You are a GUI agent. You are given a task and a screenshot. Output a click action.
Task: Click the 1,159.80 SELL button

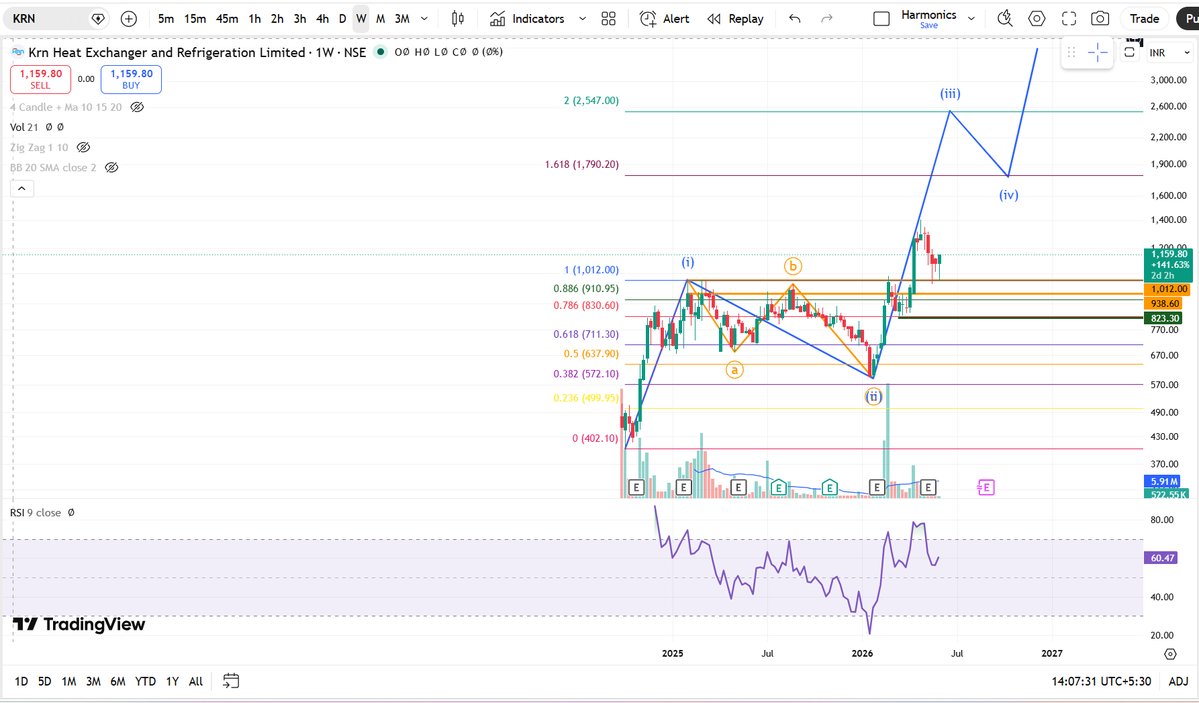tap(41, 79)
